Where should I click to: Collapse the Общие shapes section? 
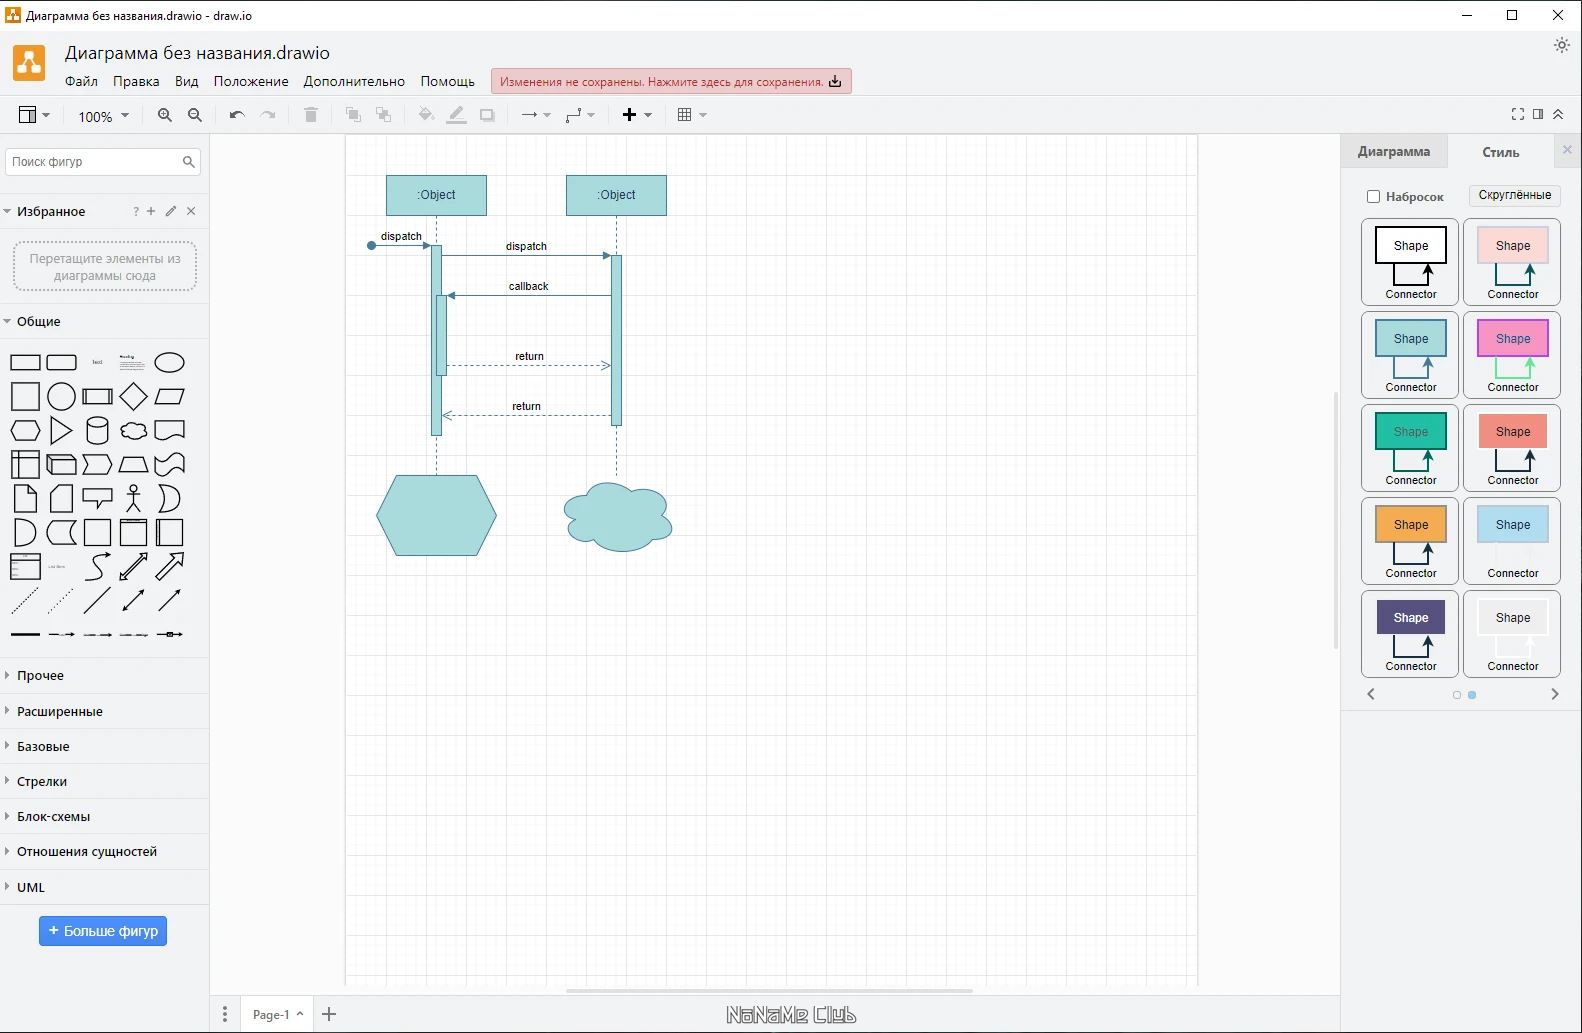coord(104,321)
